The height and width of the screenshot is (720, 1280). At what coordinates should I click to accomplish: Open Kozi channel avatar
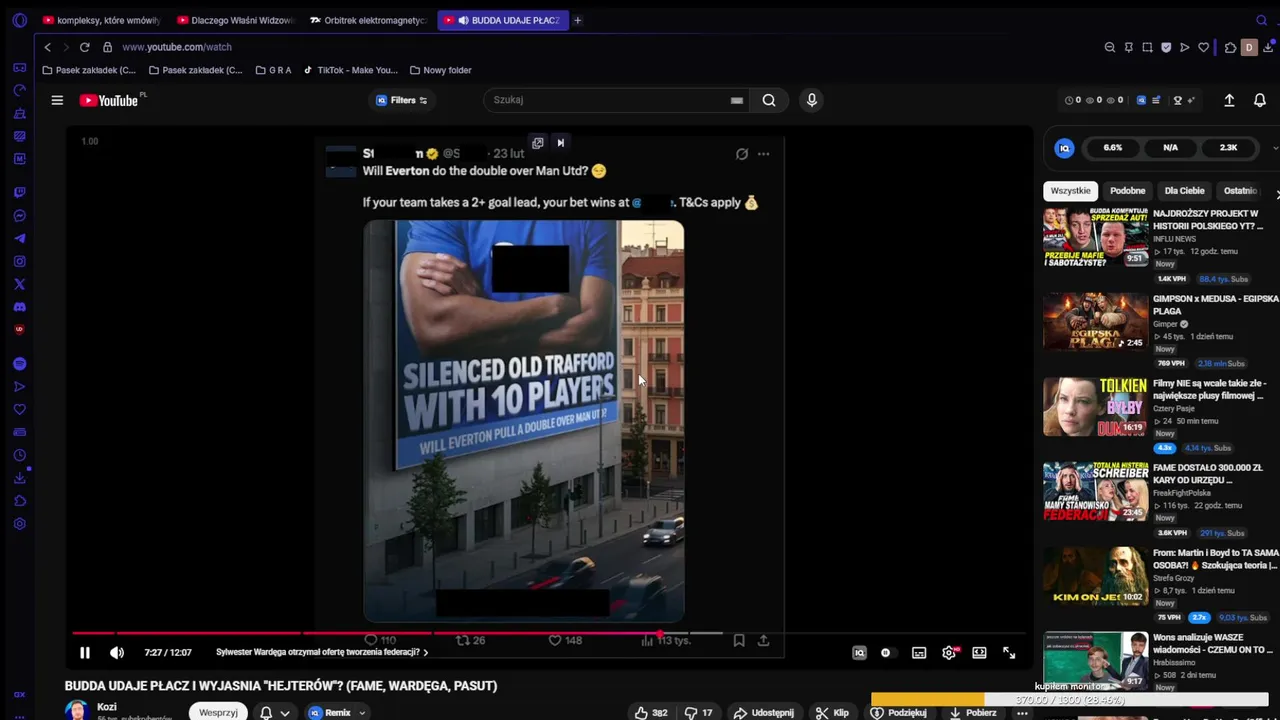77,711
